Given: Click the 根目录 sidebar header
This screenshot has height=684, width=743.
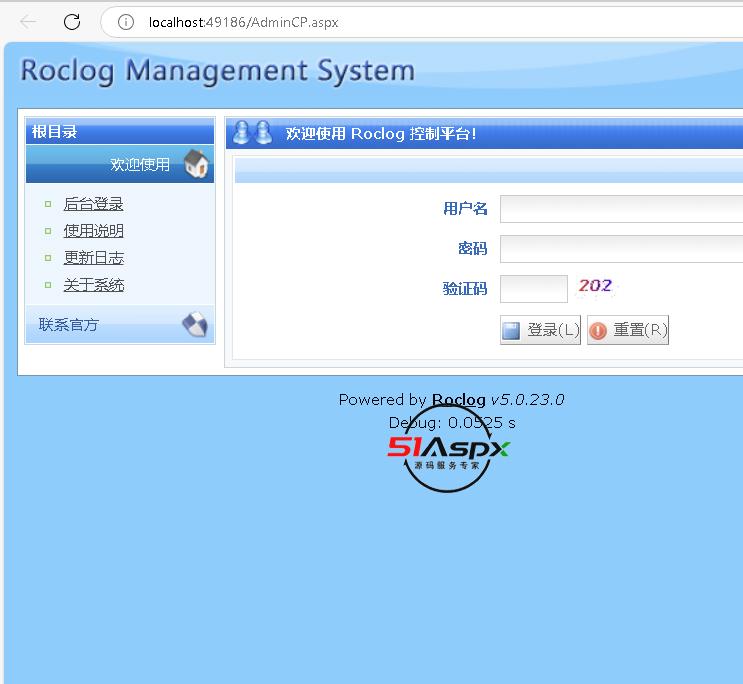Looking at the screenshot, I should [x=120, y=131].
